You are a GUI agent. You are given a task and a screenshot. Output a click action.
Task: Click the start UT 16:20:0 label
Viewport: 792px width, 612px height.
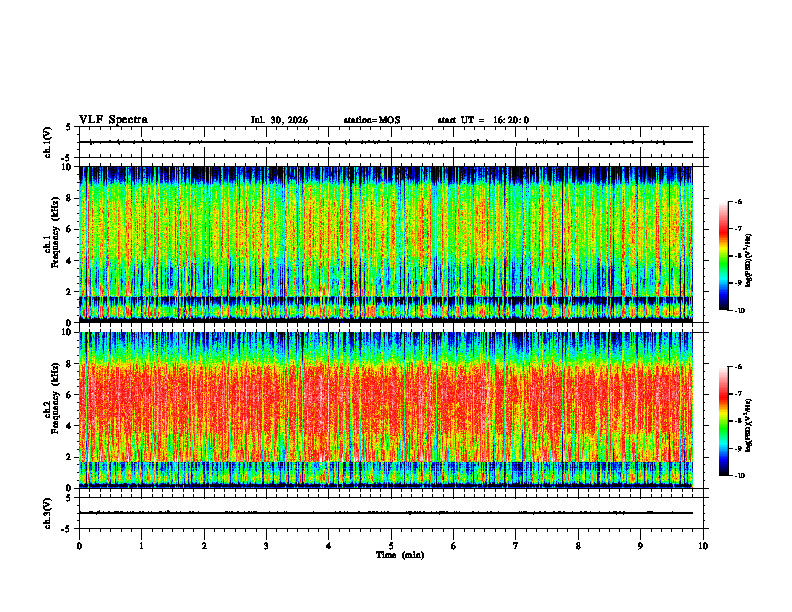[x=483, y=120]
